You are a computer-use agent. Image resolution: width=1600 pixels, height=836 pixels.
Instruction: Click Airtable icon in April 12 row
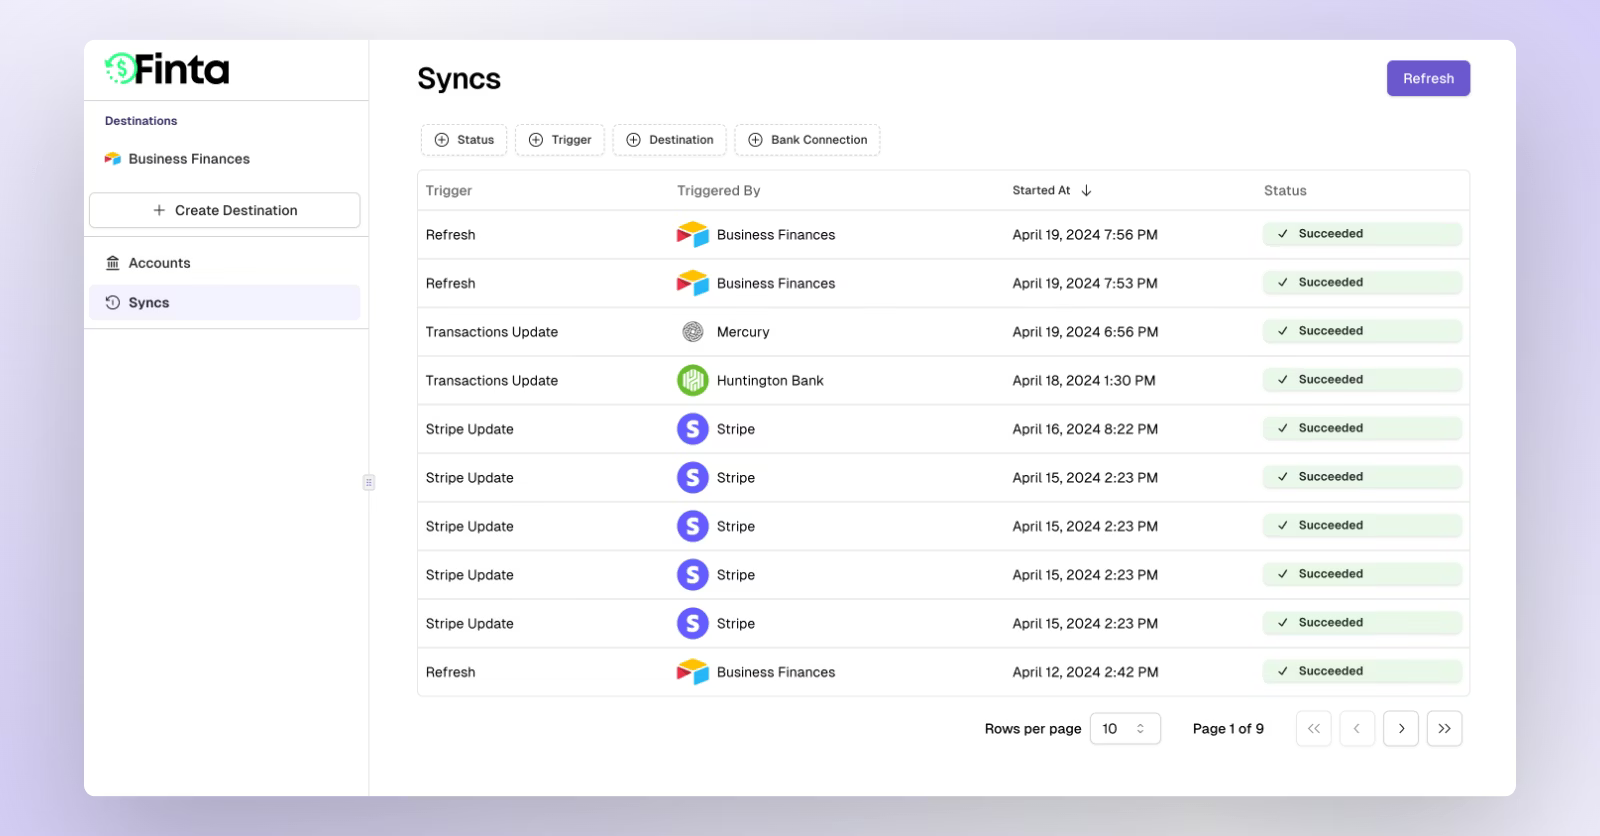click(x=692, y=672)
